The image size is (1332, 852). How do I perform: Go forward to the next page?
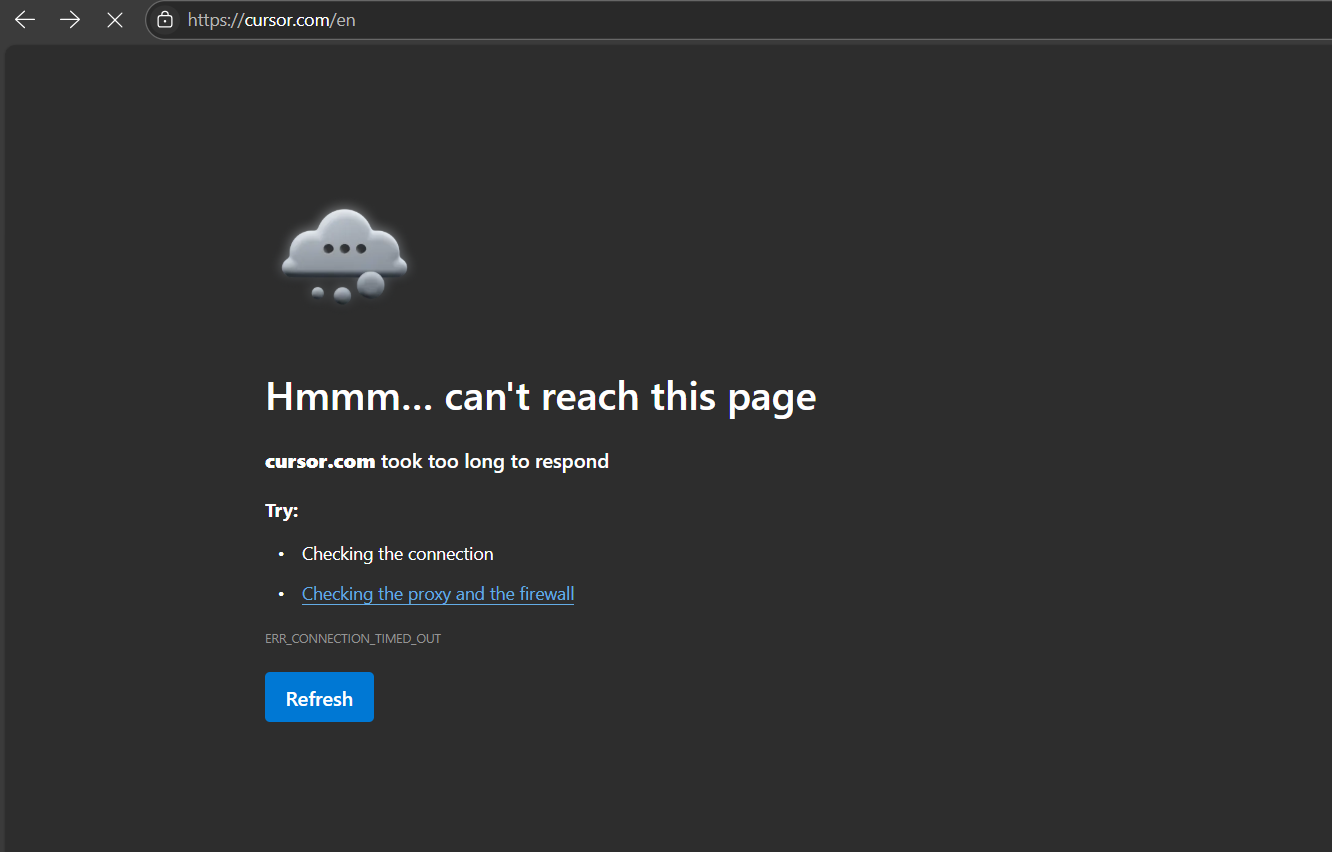(x=70, y=20)
